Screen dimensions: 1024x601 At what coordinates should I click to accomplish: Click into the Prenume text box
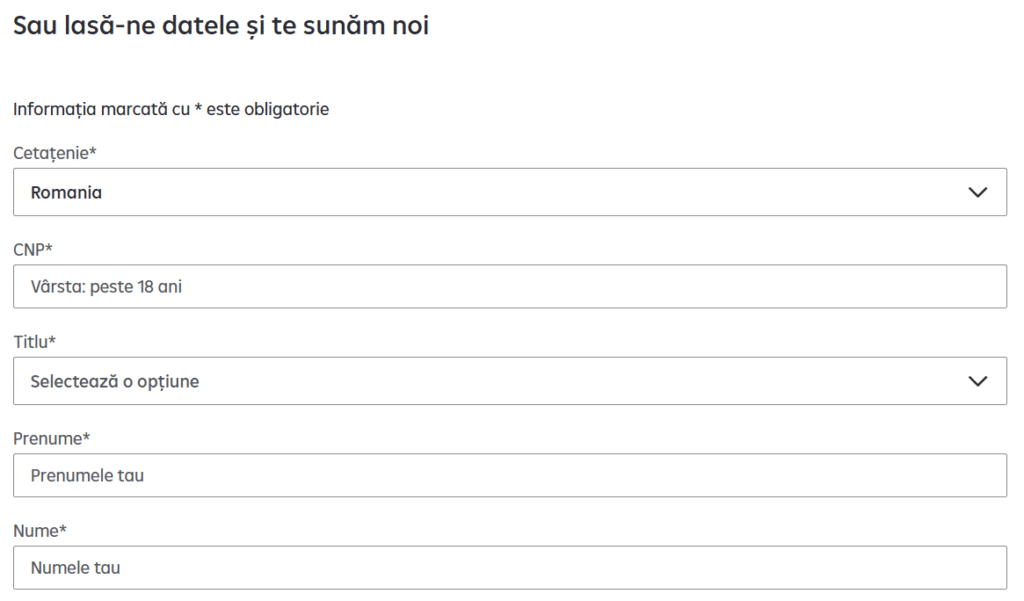pos(509,476)
